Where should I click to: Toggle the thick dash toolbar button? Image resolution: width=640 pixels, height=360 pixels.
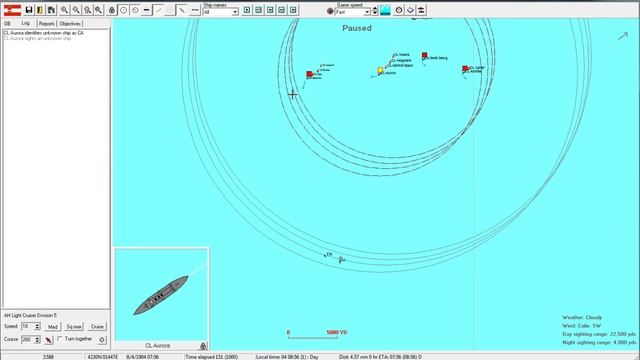[x=147, y=10]
